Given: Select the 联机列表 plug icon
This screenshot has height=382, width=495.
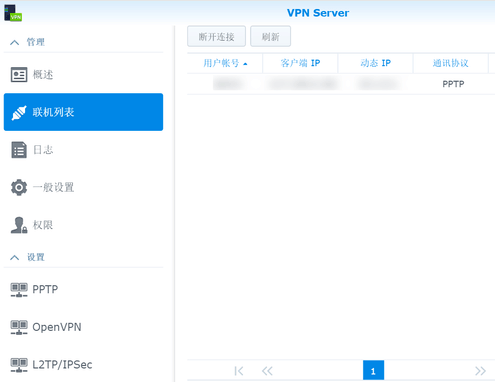Looking at the screenshot, I should [19, 113].
